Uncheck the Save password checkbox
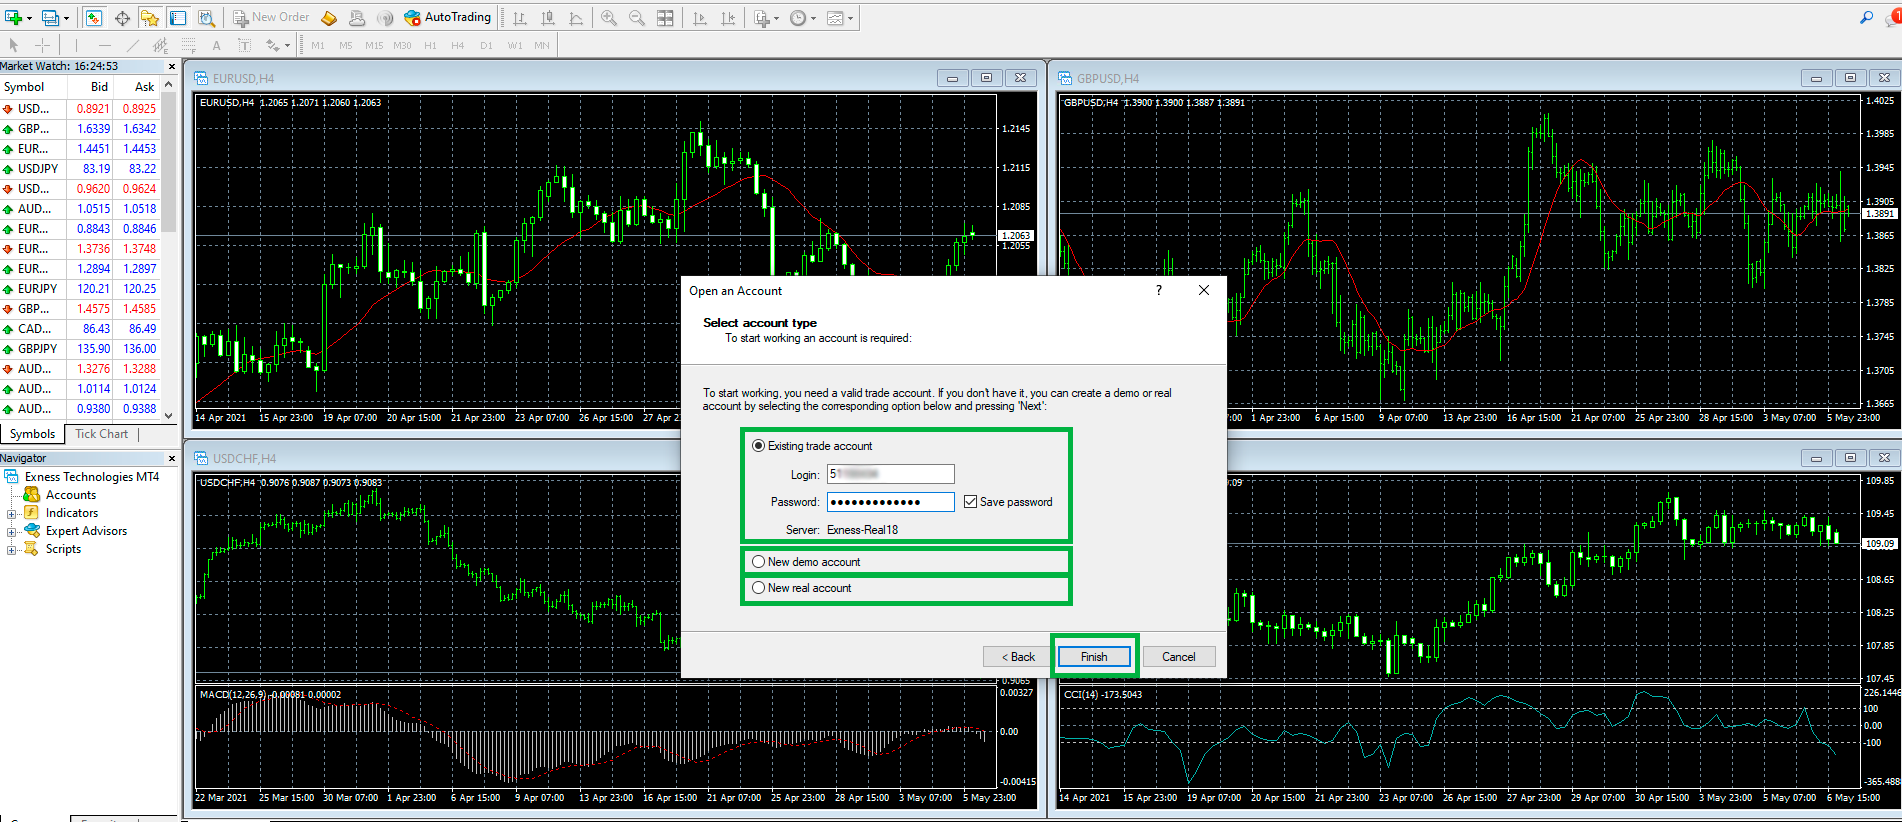 pyautogui.click(x=970, y=502)
